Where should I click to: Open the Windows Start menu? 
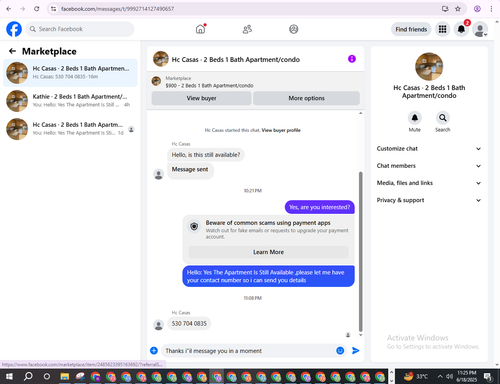9,376
